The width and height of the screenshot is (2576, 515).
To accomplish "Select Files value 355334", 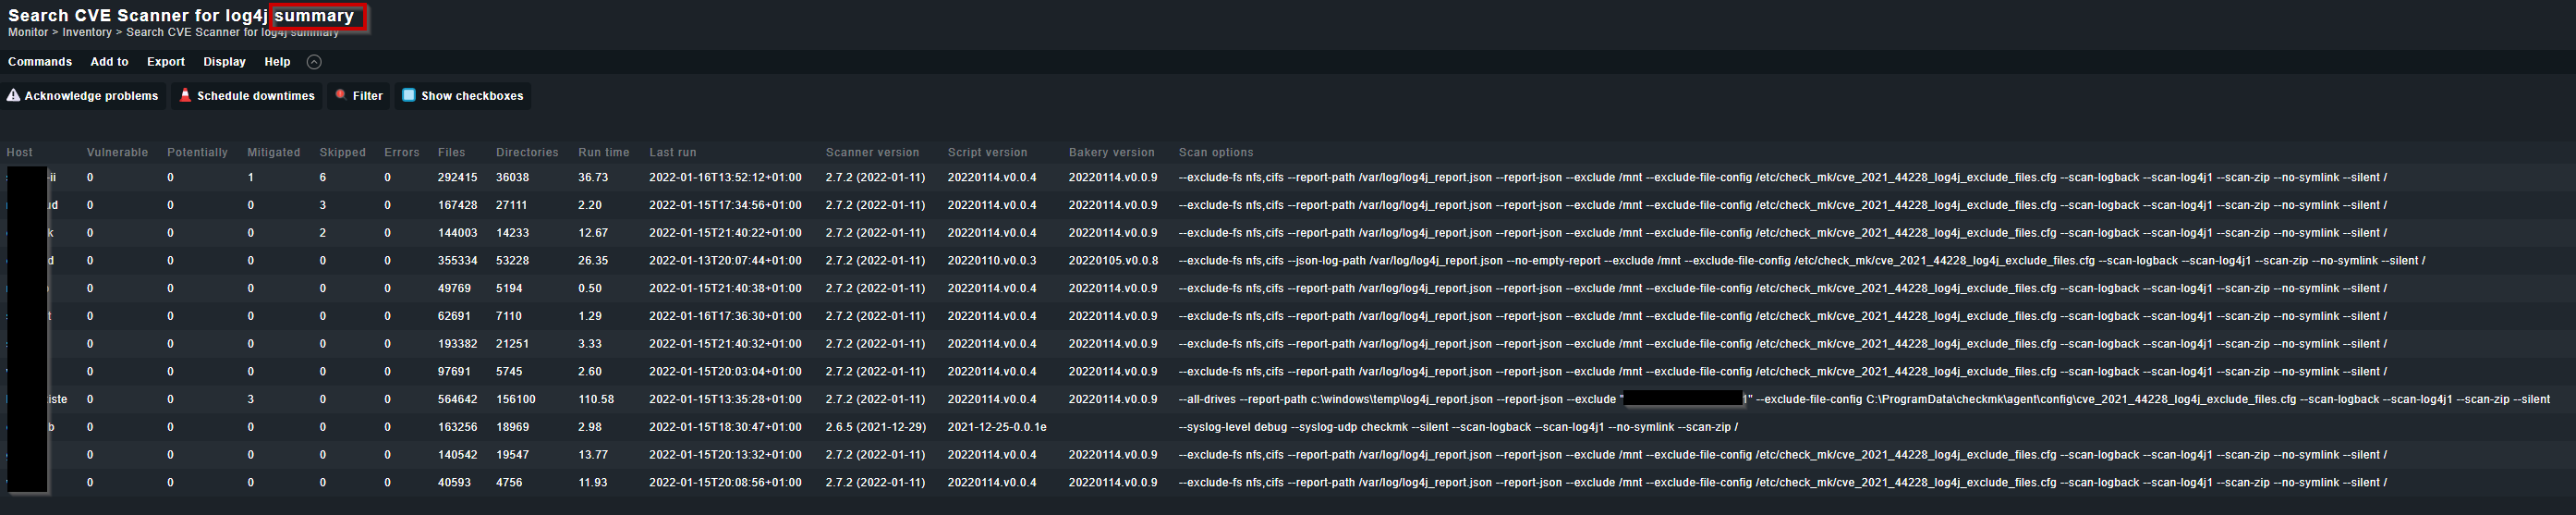I will [457, 261].
